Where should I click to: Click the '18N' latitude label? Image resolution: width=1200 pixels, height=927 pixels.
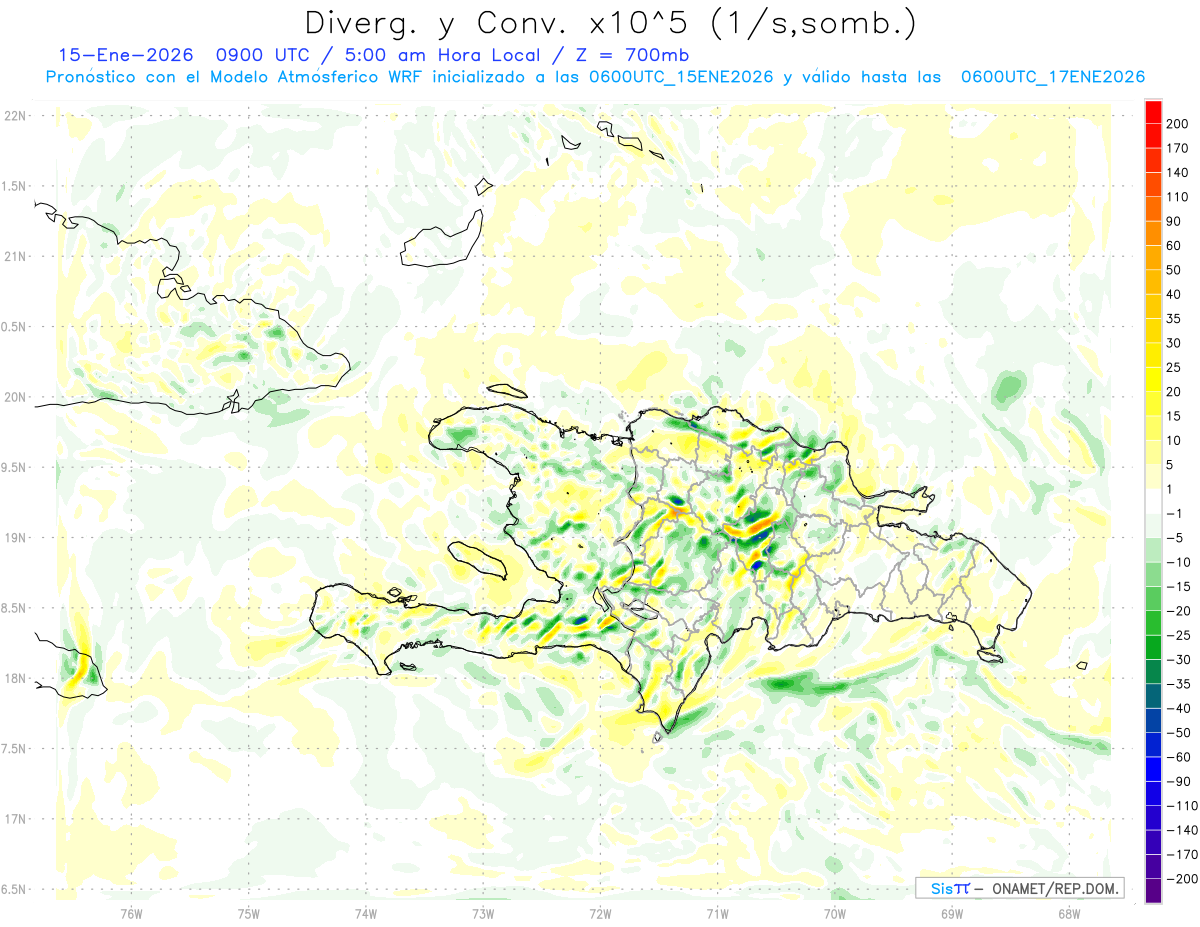13,678
